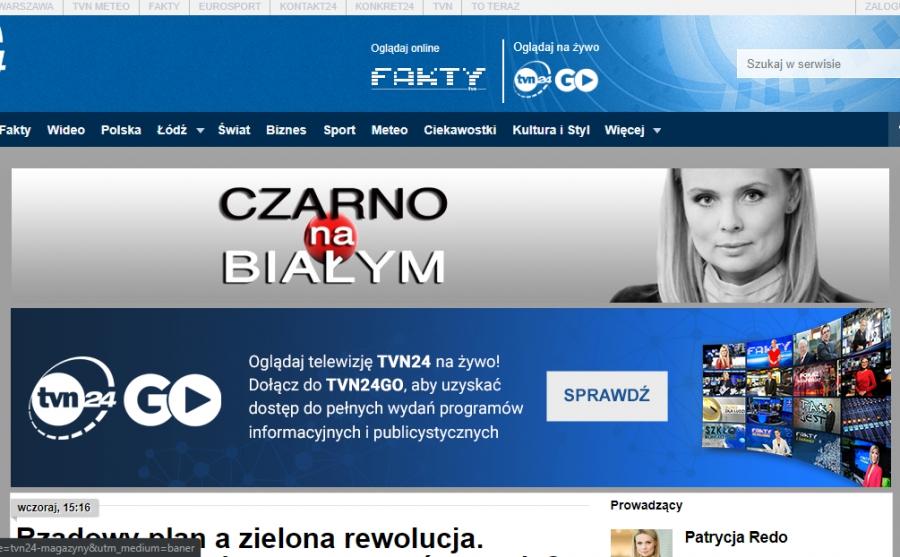
Task: Open the EUROSPORT top bar link
Action: tap(230, 6)
